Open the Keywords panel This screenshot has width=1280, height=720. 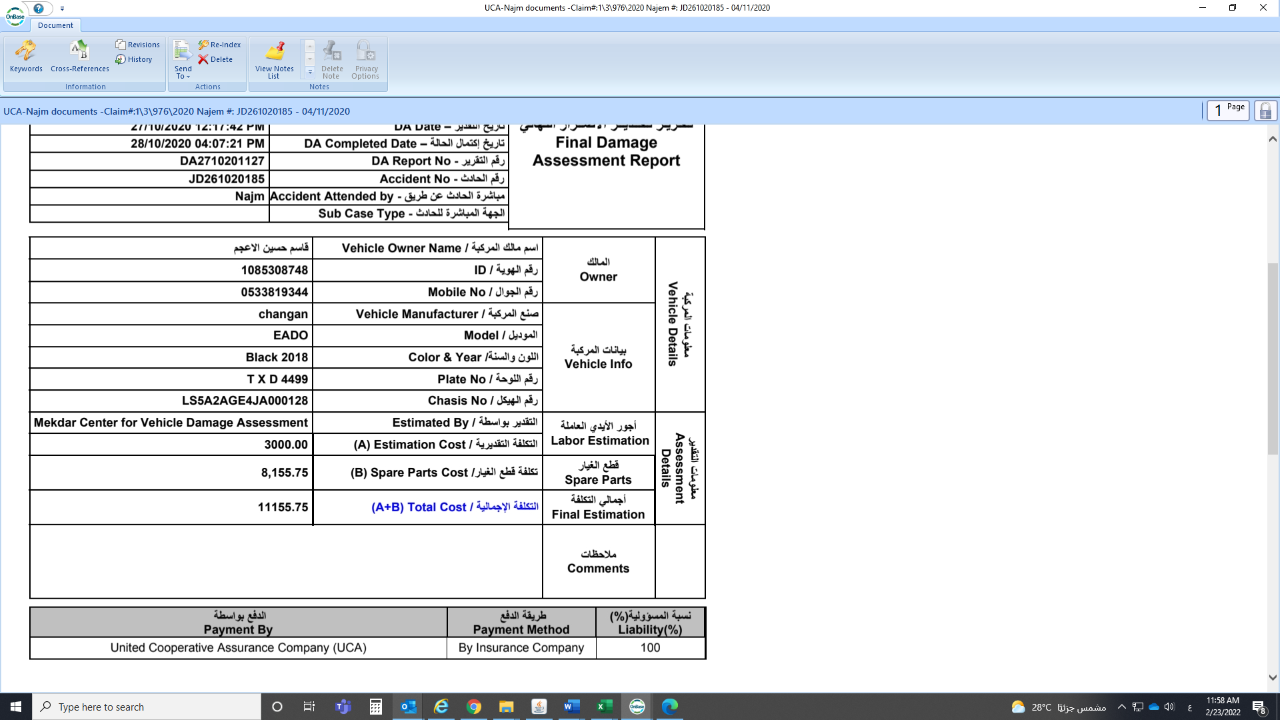[x=26, y=56]
